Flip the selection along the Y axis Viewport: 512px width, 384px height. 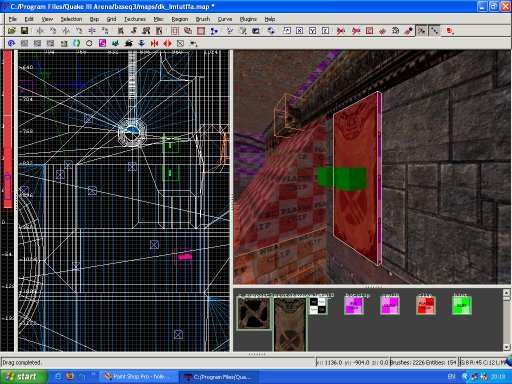coord(66,31)
